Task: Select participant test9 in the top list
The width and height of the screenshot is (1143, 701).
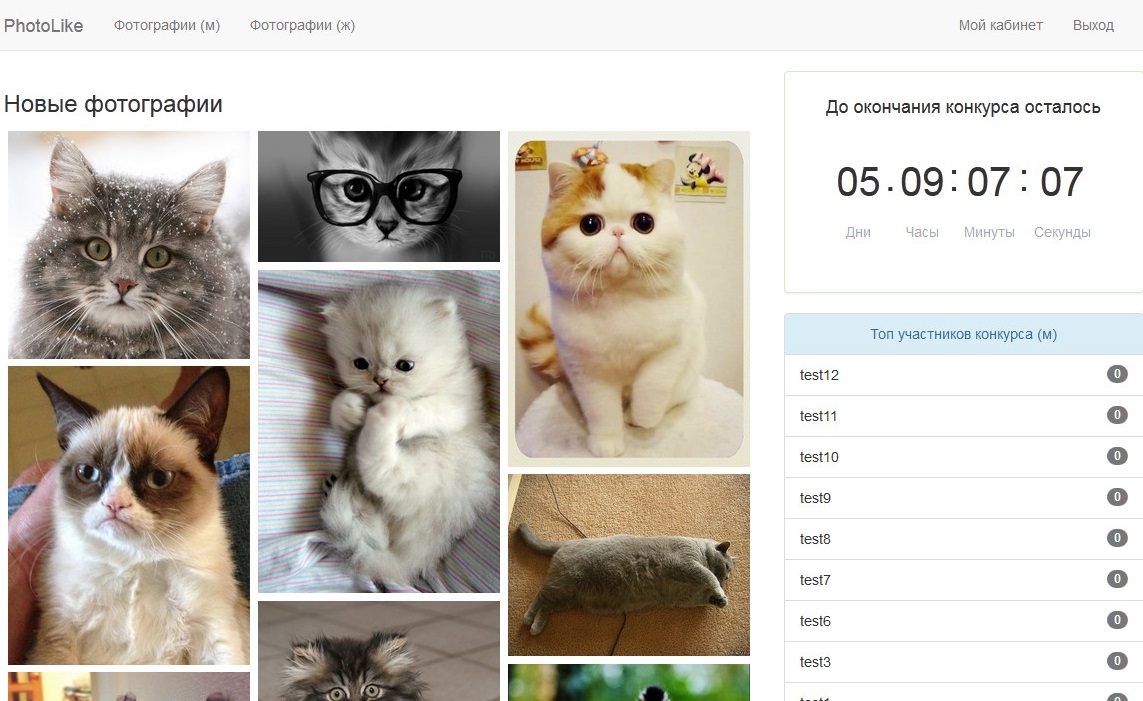Action: pos(964,498)
